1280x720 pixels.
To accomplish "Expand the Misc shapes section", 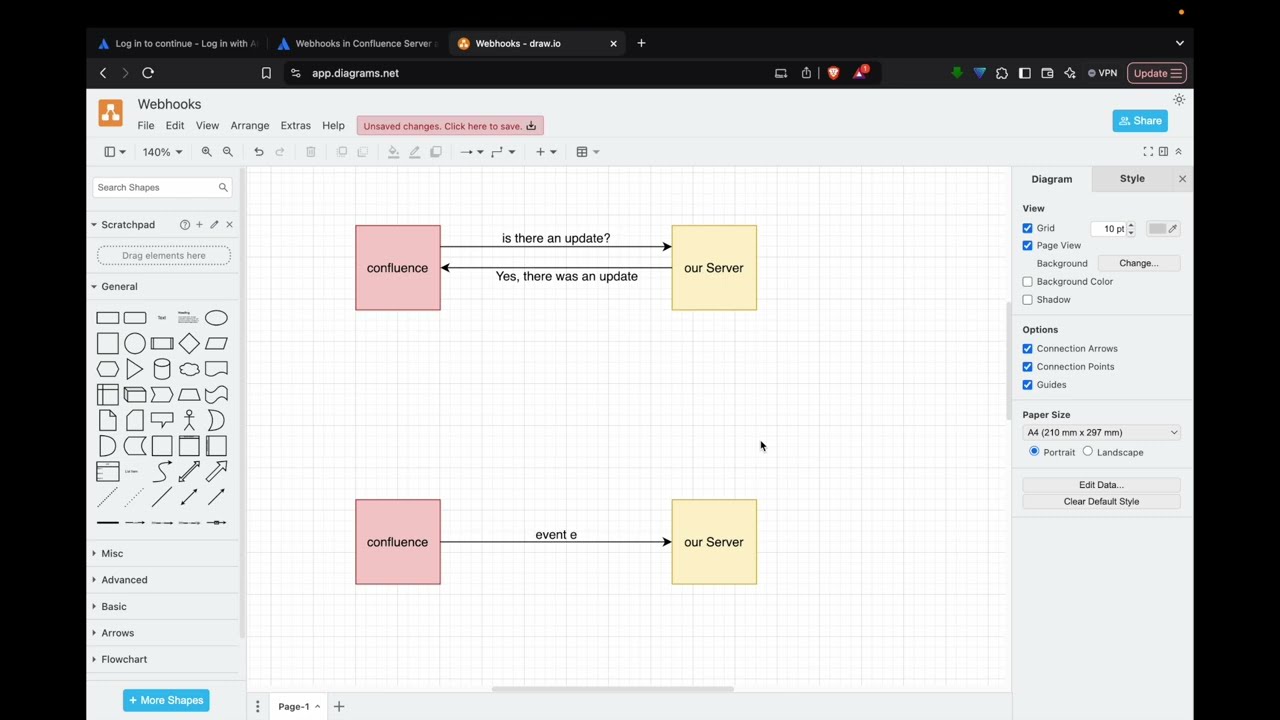I will [x=112, y=553].
